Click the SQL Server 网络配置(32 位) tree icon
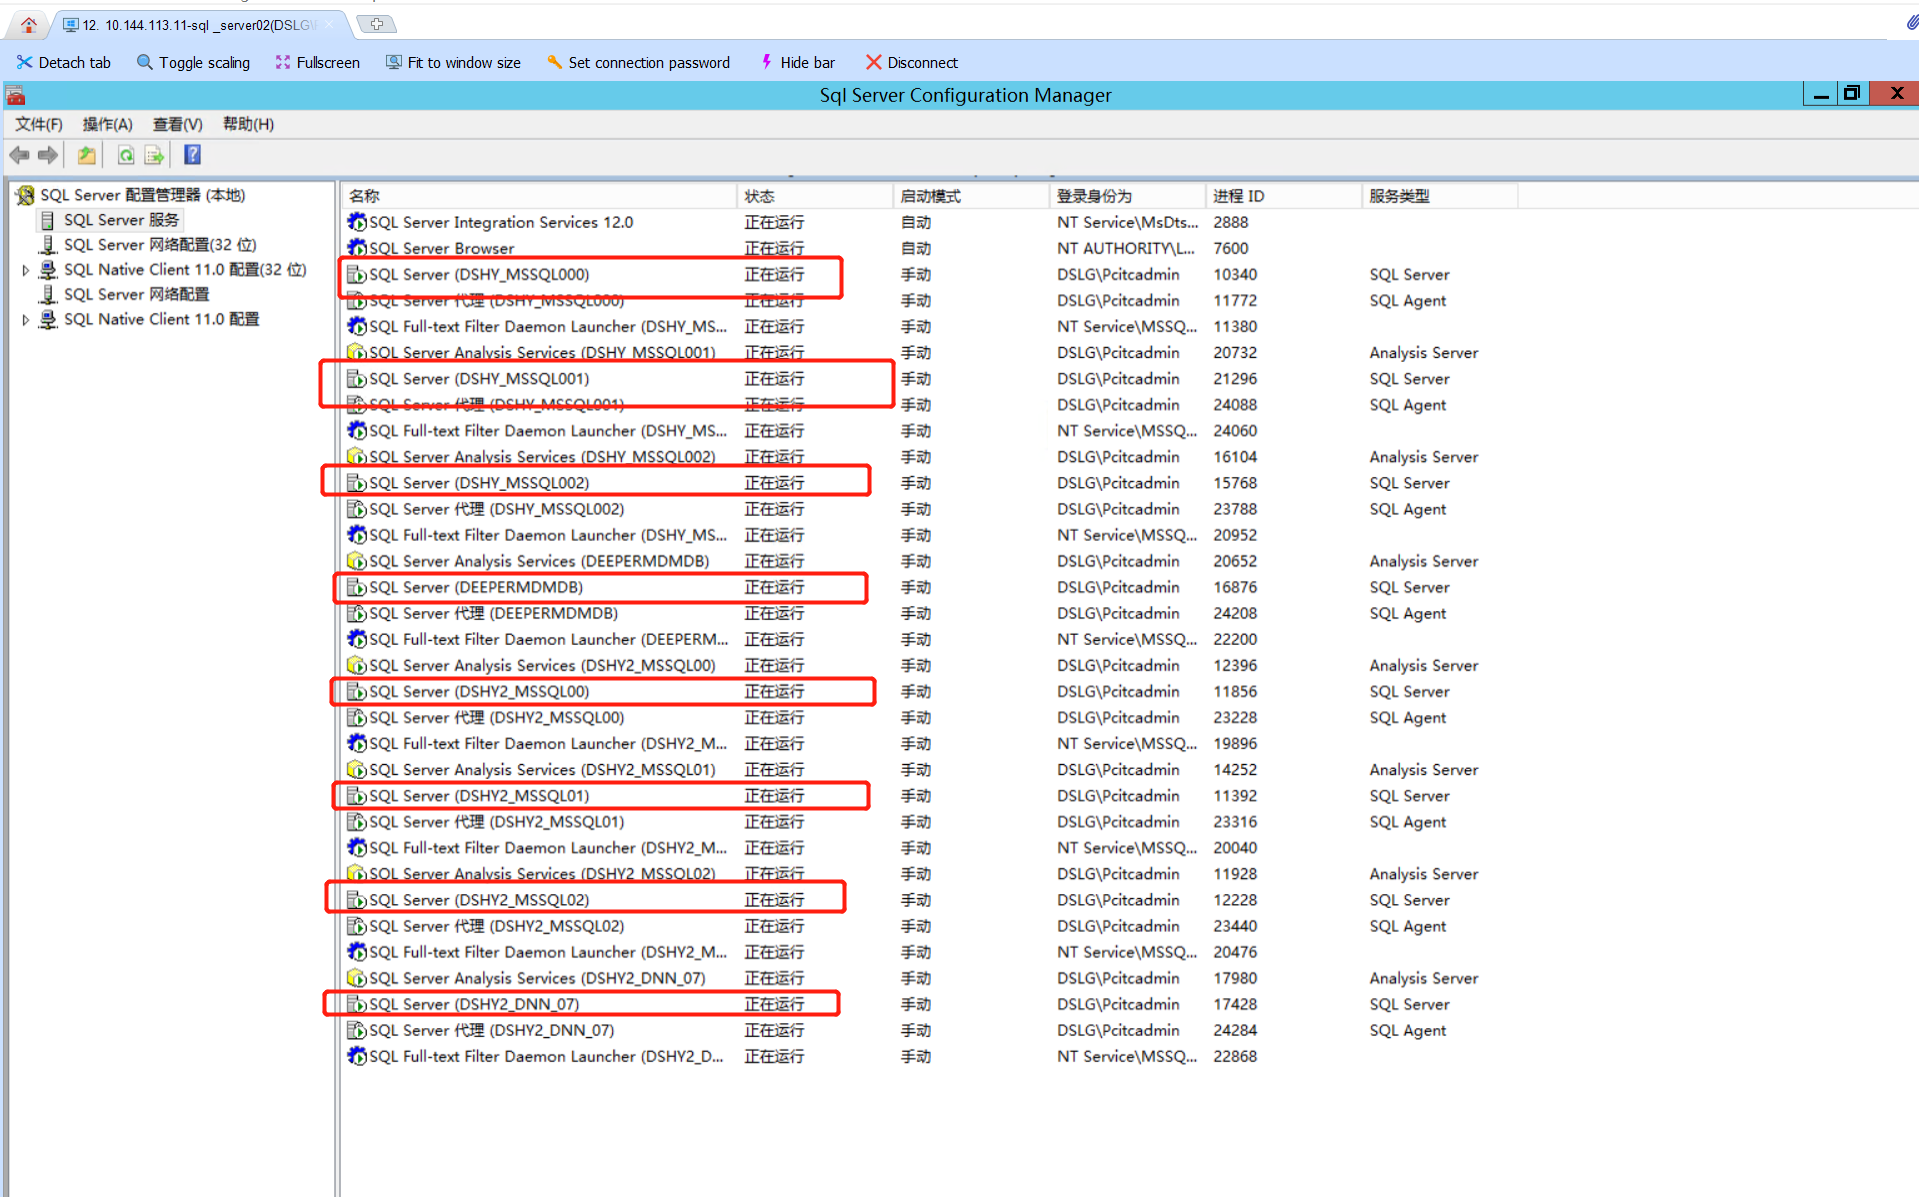Image resolution: width=1919 pixels, height=1197 pixels. 47,245
